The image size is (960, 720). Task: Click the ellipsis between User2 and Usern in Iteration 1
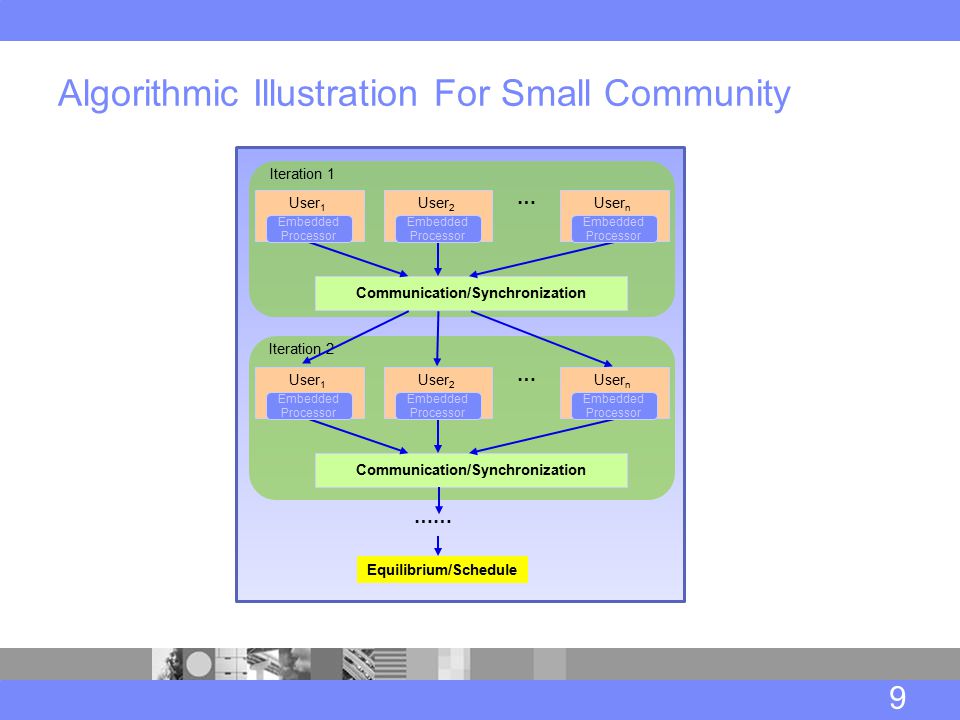click(x=527, y=203)
